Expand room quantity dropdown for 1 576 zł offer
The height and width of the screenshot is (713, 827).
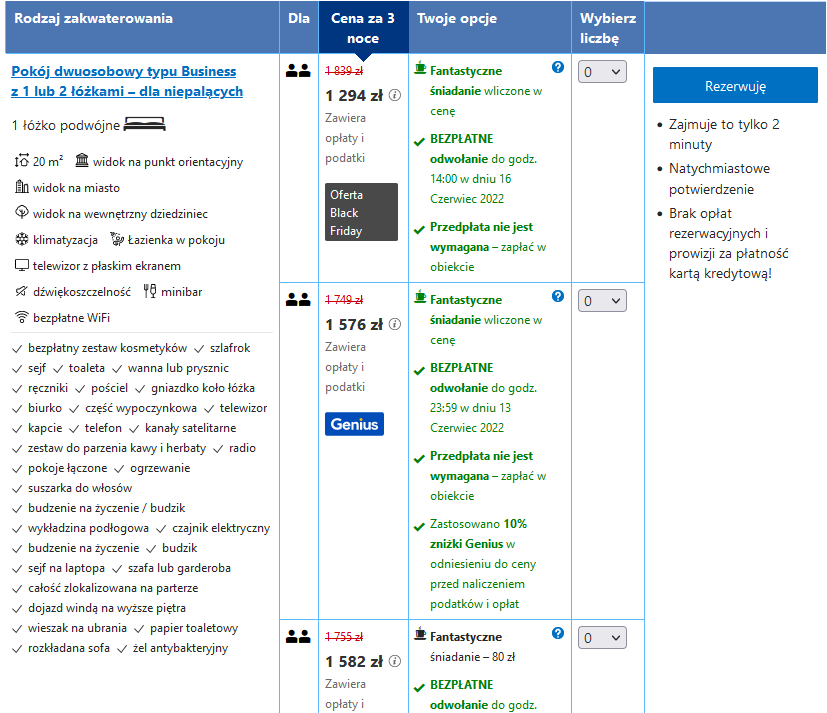602,301
